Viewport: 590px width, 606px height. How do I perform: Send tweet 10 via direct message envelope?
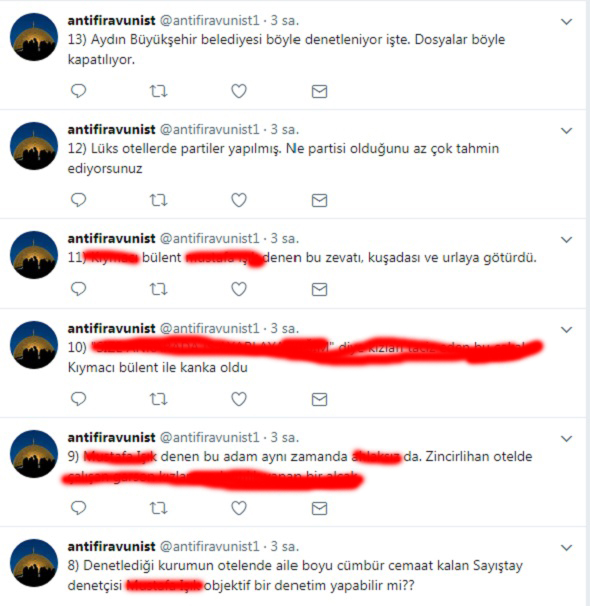(x=320, y=399)
